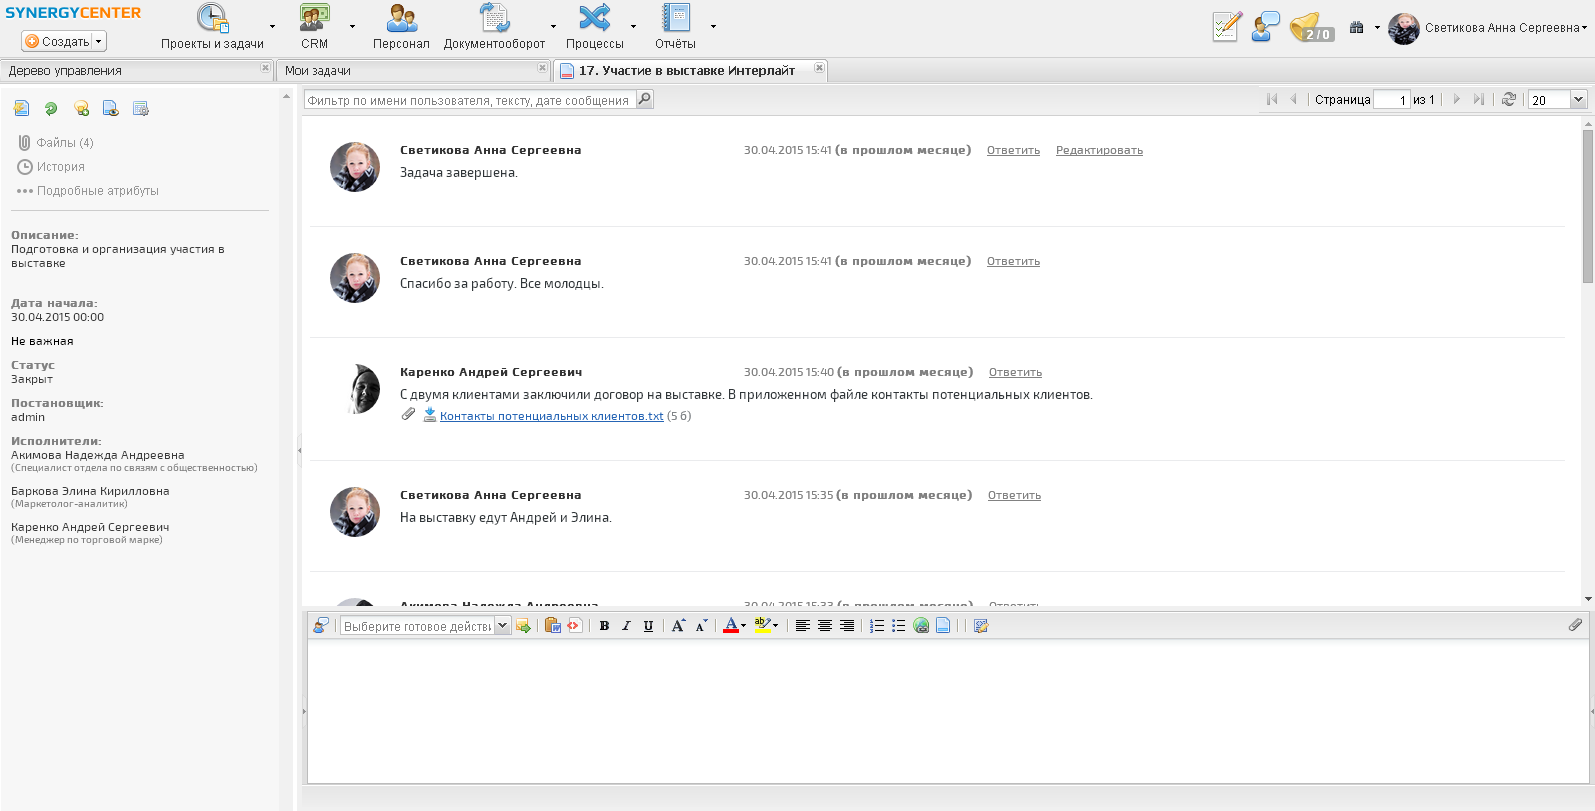Switch to the Мои задачи tab
The image size is (1595, 811).
click(x=318, y=71)
